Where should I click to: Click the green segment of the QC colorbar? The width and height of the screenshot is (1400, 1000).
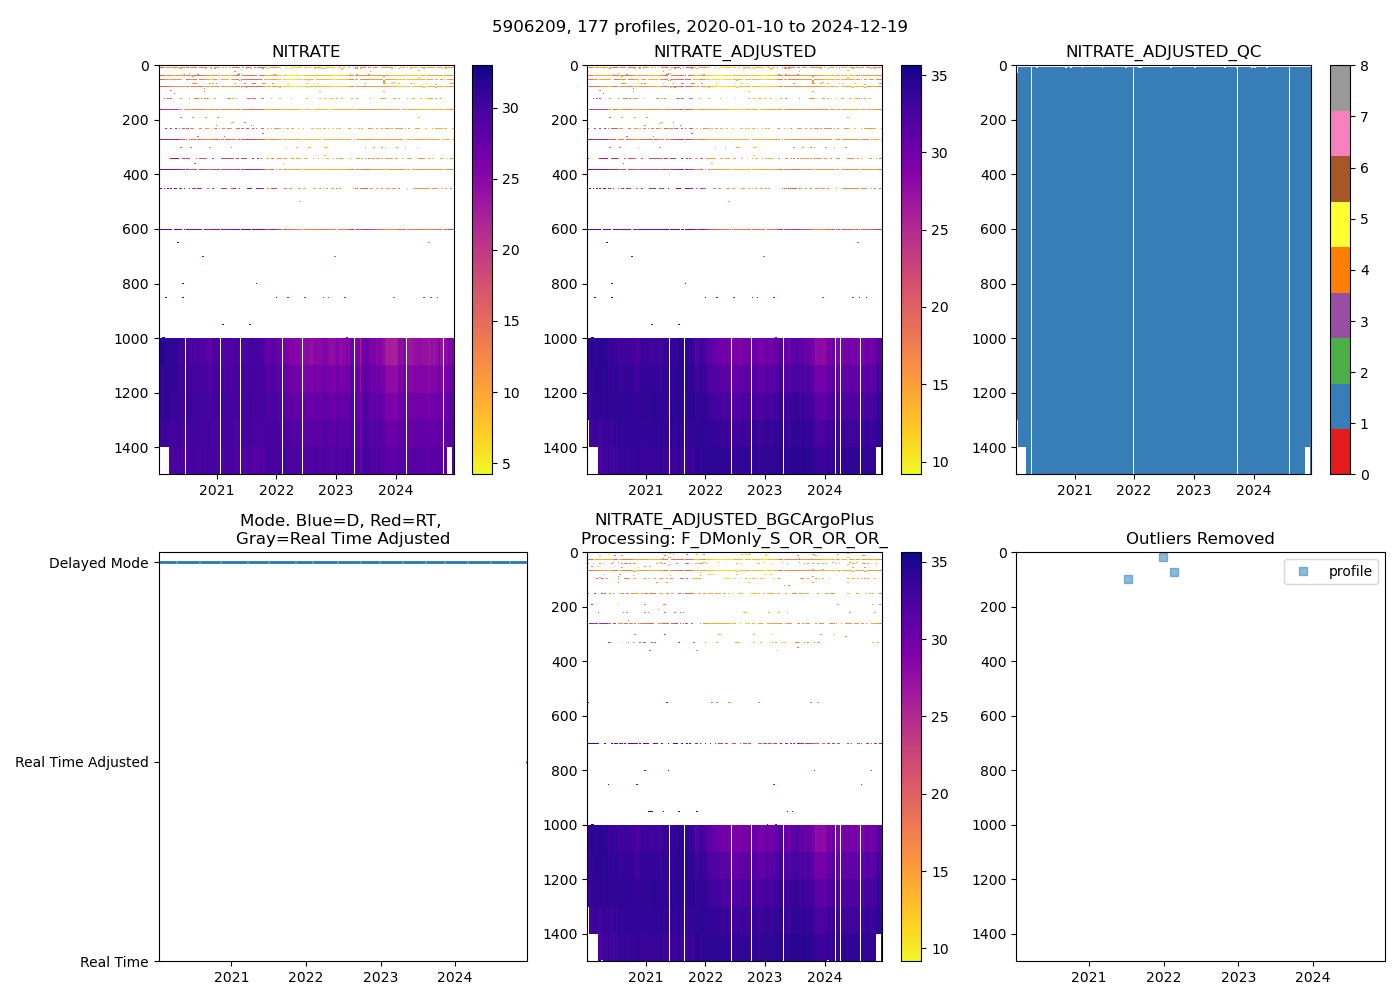coord(1340,360)
